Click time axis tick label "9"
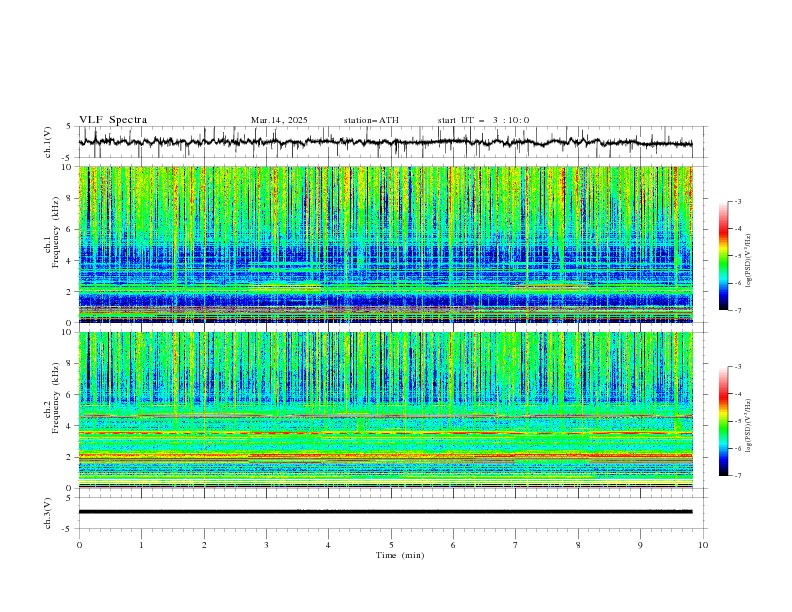 (x=640, y=545)
